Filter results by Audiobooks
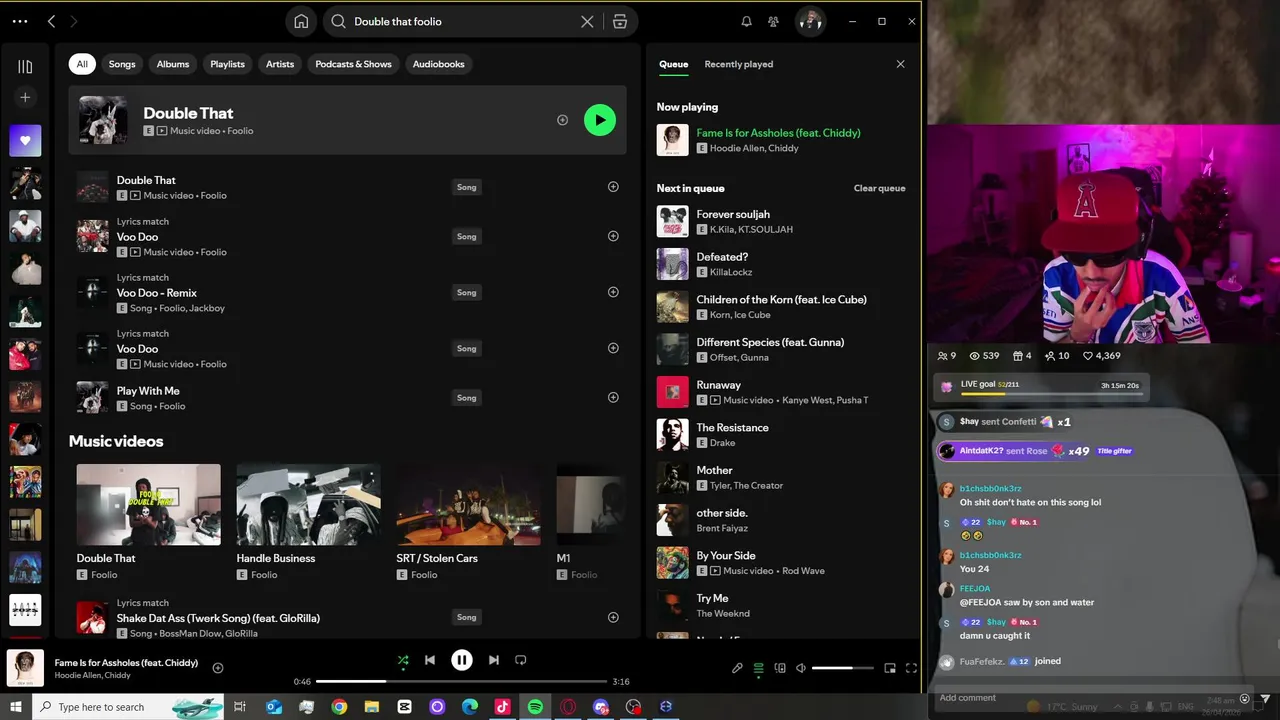The image size is (1280, 720). coord(439,64)
